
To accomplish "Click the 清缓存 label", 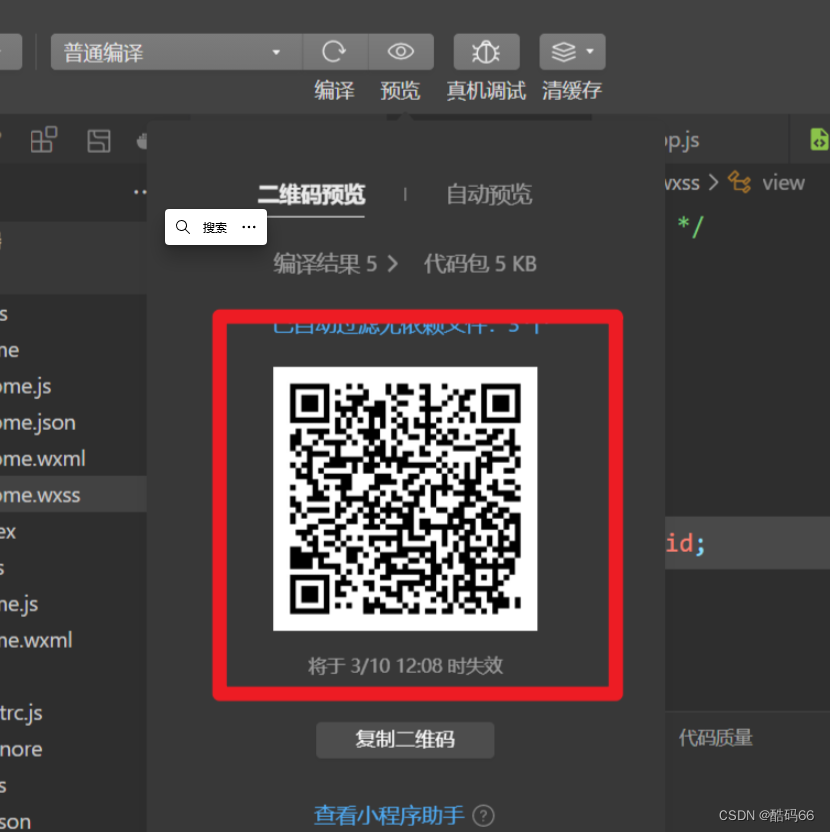I will (x=572, y=90).
